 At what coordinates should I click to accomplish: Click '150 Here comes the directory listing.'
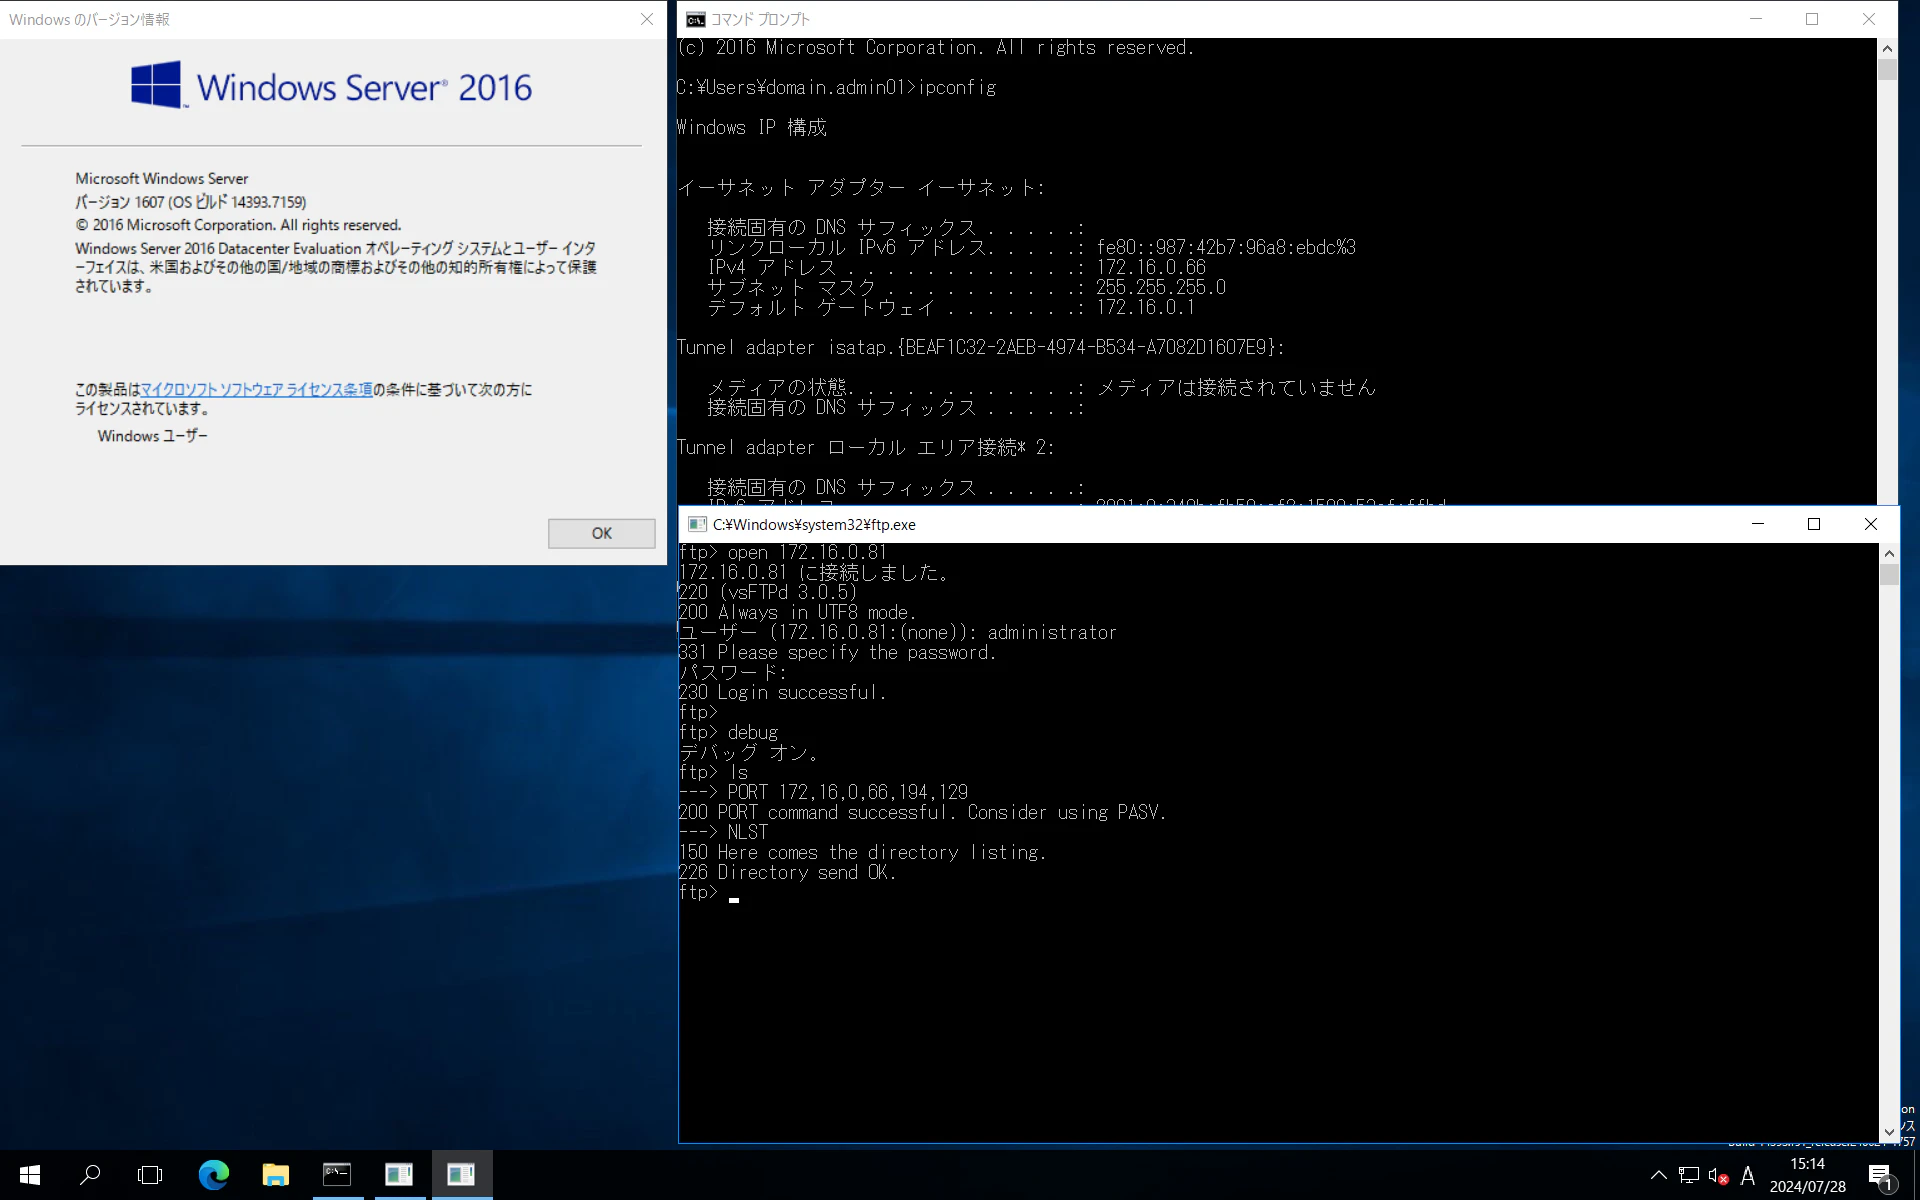coord(862,852)
